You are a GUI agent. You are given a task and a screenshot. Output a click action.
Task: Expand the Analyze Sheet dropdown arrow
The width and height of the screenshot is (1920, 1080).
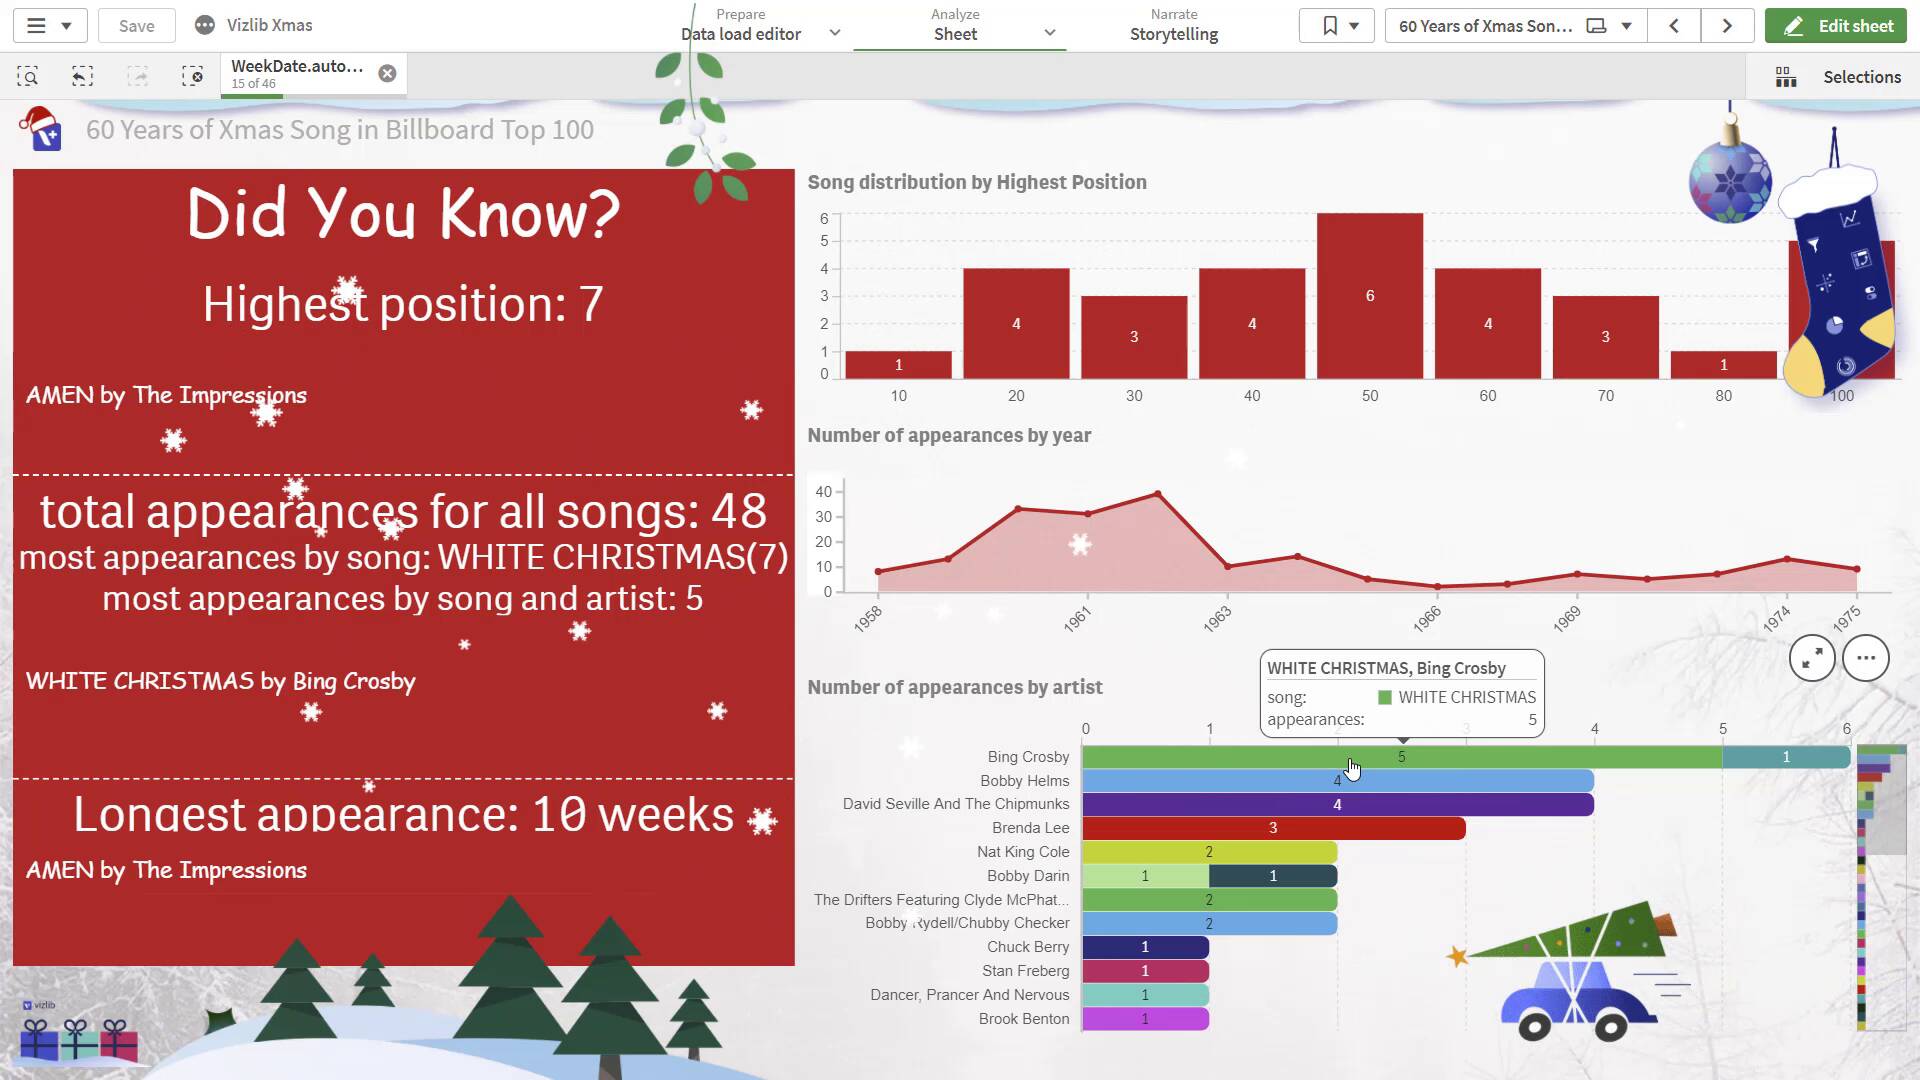point(1050,33)
